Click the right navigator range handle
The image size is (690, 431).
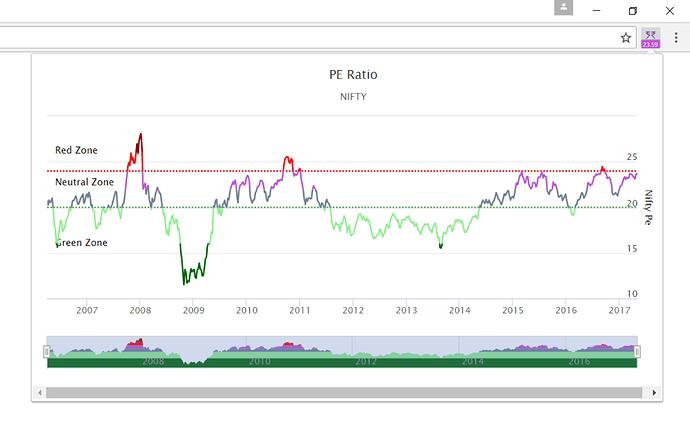[x=637, y=352]
